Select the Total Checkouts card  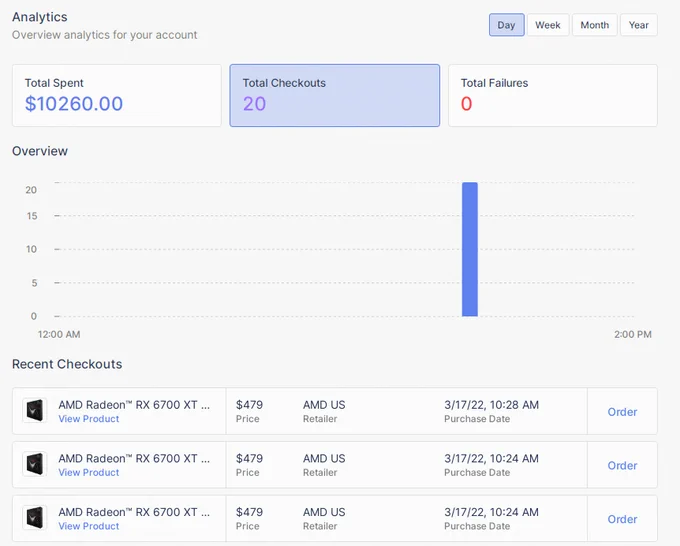point(335,96)
